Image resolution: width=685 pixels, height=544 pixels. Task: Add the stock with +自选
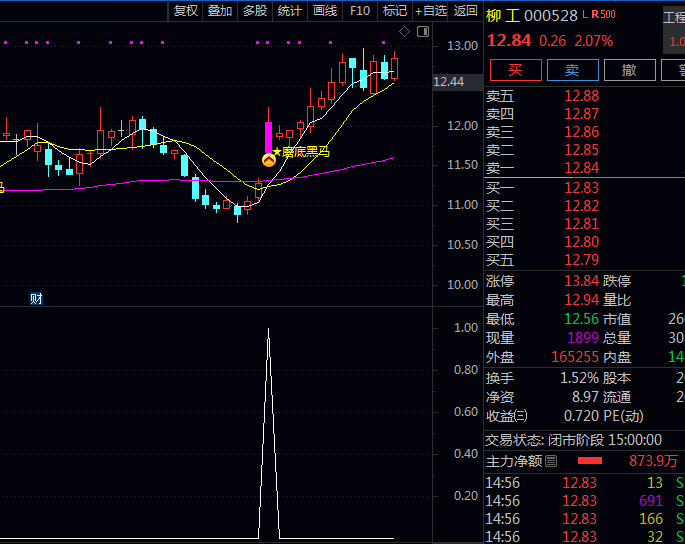click(x=430, y=10)
